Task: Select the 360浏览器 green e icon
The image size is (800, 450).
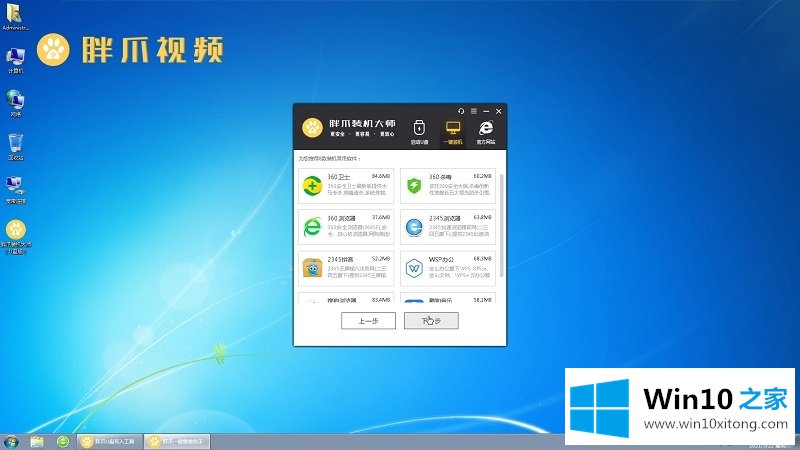Action: click(312, 227)
